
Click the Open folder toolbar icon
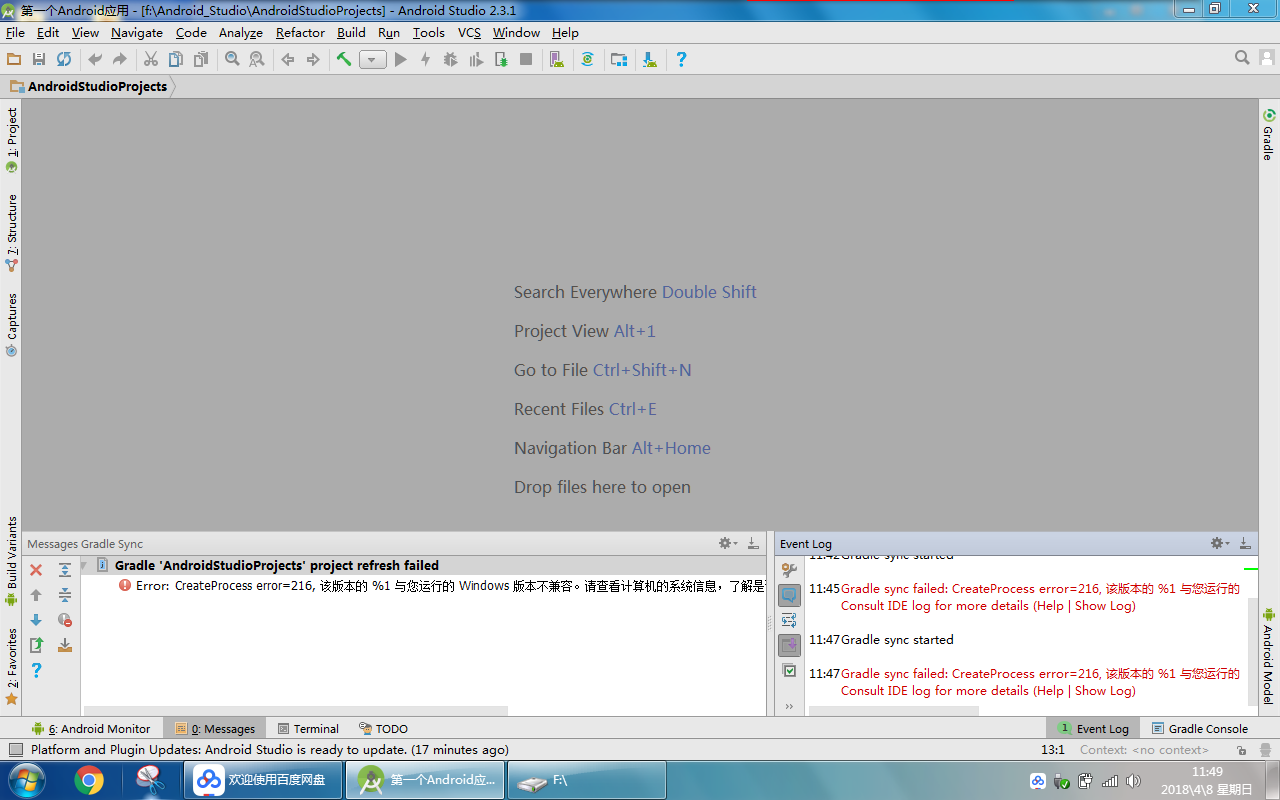(x=14, y=60)
